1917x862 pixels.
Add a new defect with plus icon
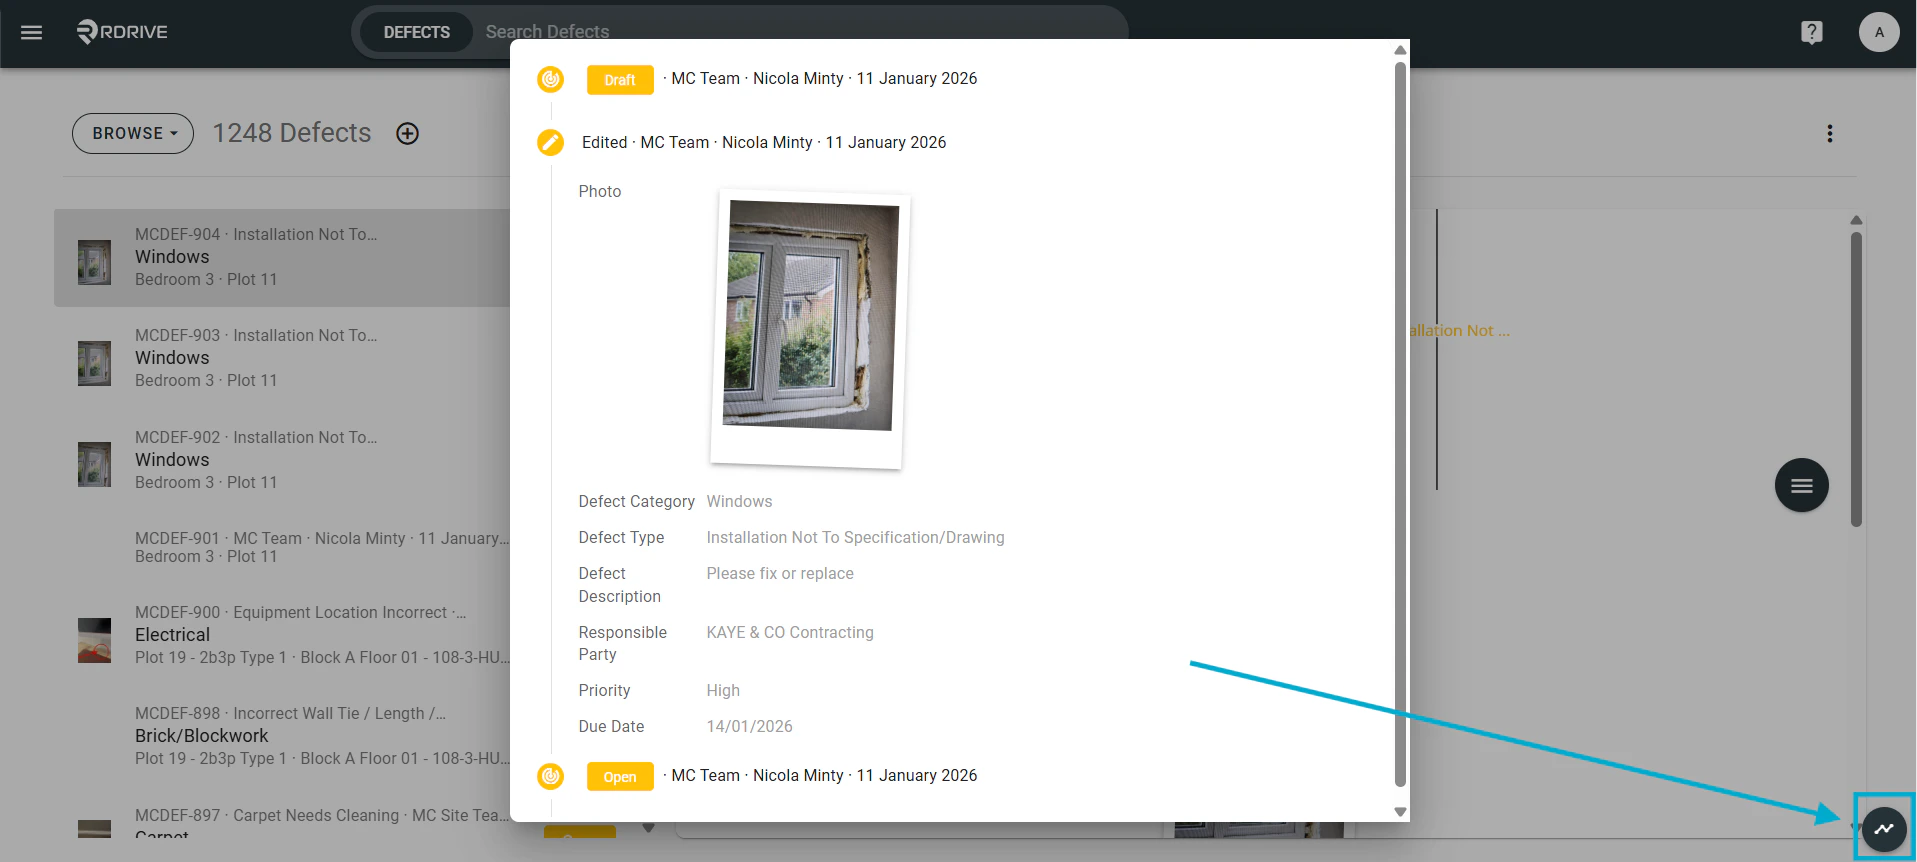point(407,133)
